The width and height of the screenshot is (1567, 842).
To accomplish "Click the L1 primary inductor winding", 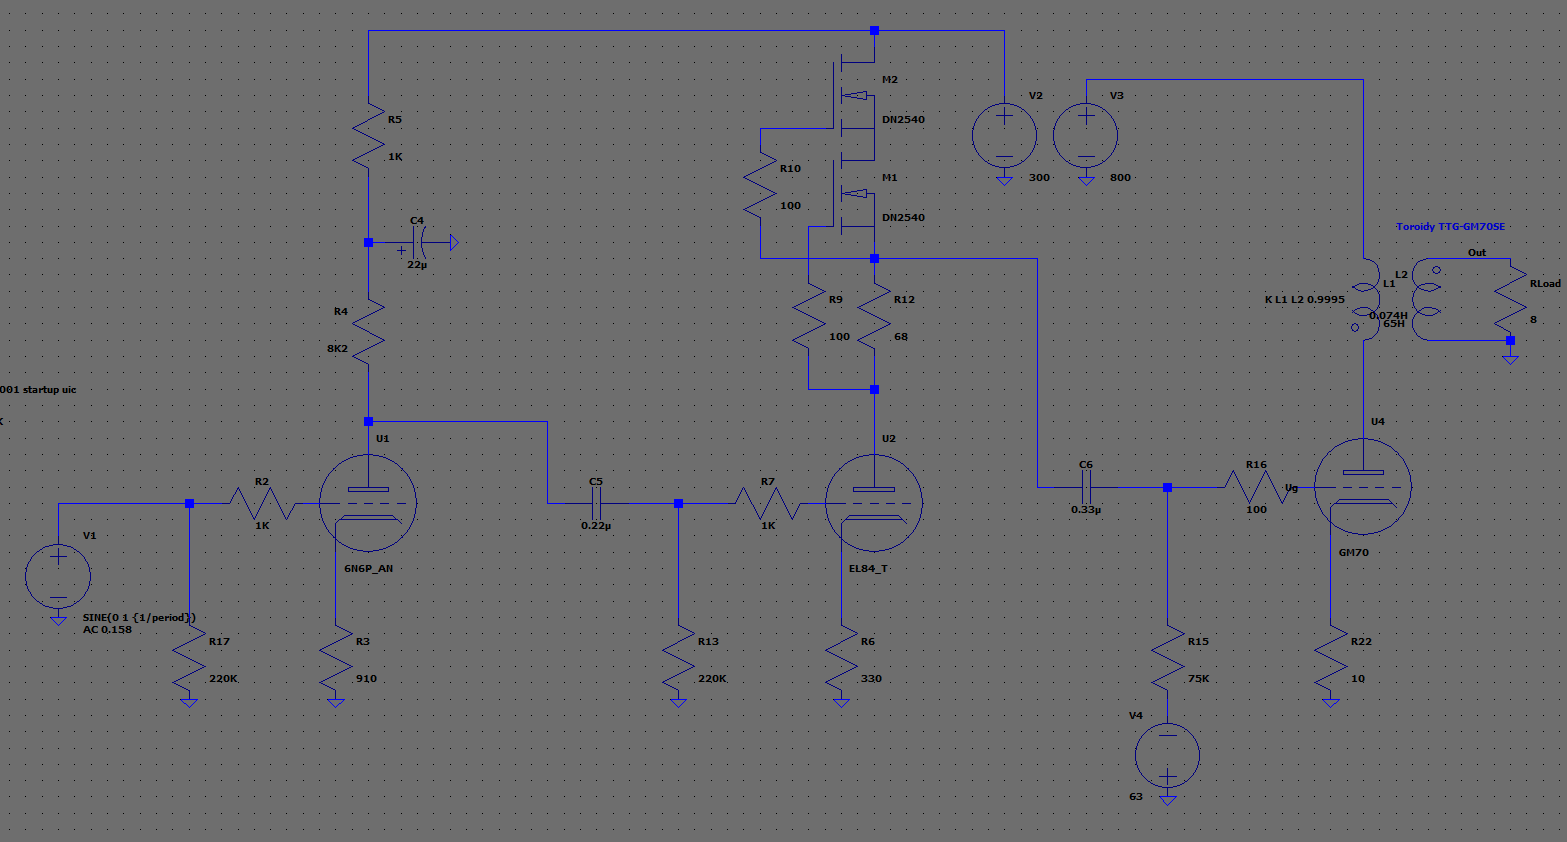I will click(1364, 299).
